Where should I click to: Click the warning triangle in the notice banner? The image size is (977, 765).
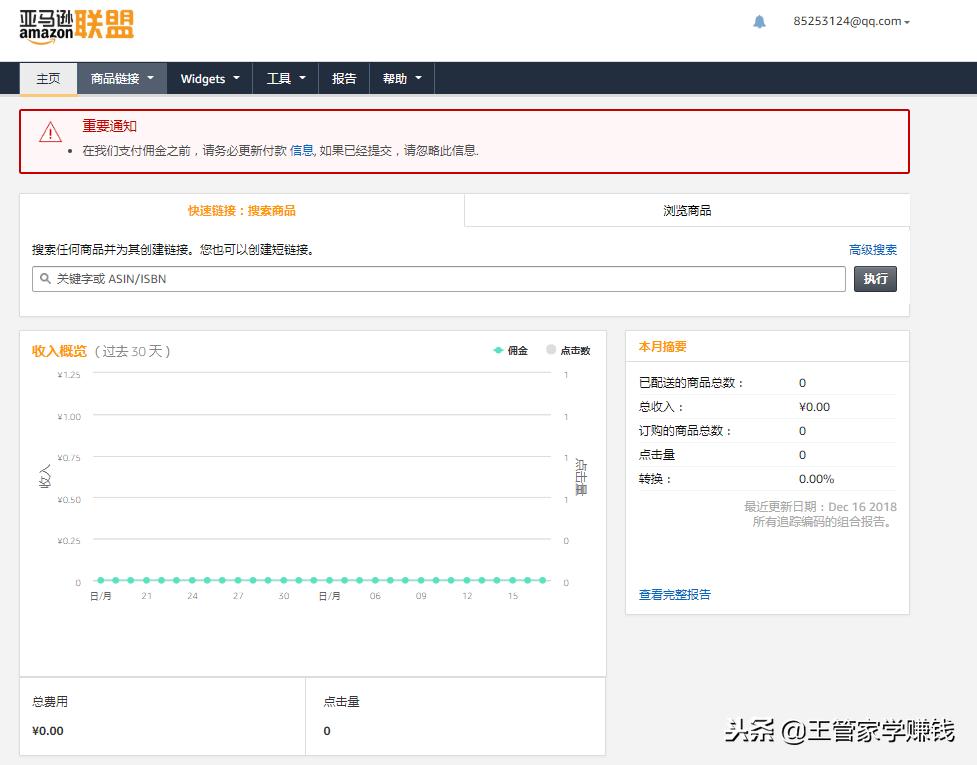pos(50,133)
